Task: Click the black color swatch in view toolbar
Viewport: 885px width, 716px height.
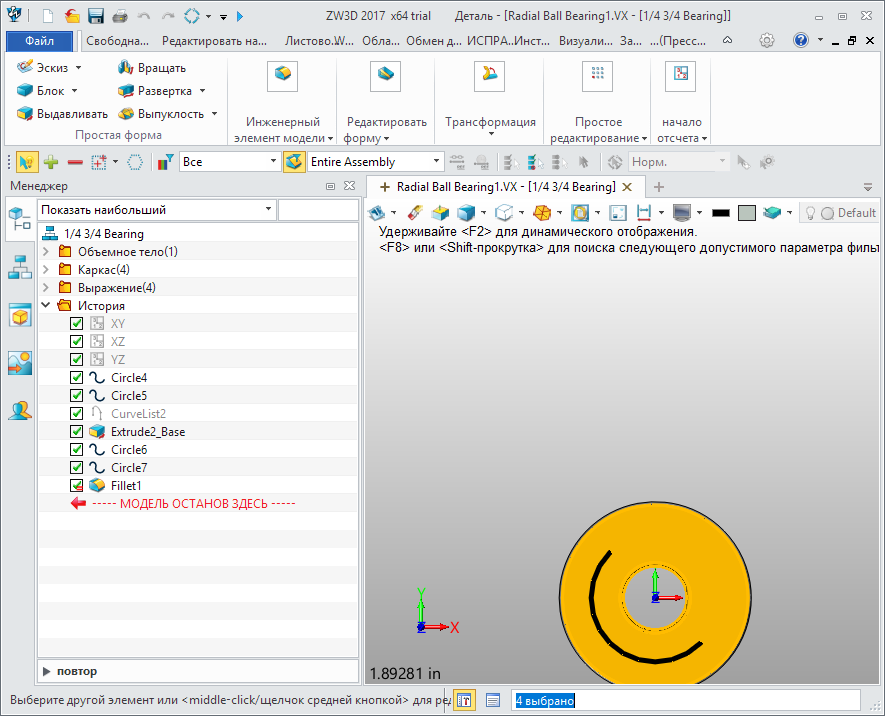Action: pos(720,213)
